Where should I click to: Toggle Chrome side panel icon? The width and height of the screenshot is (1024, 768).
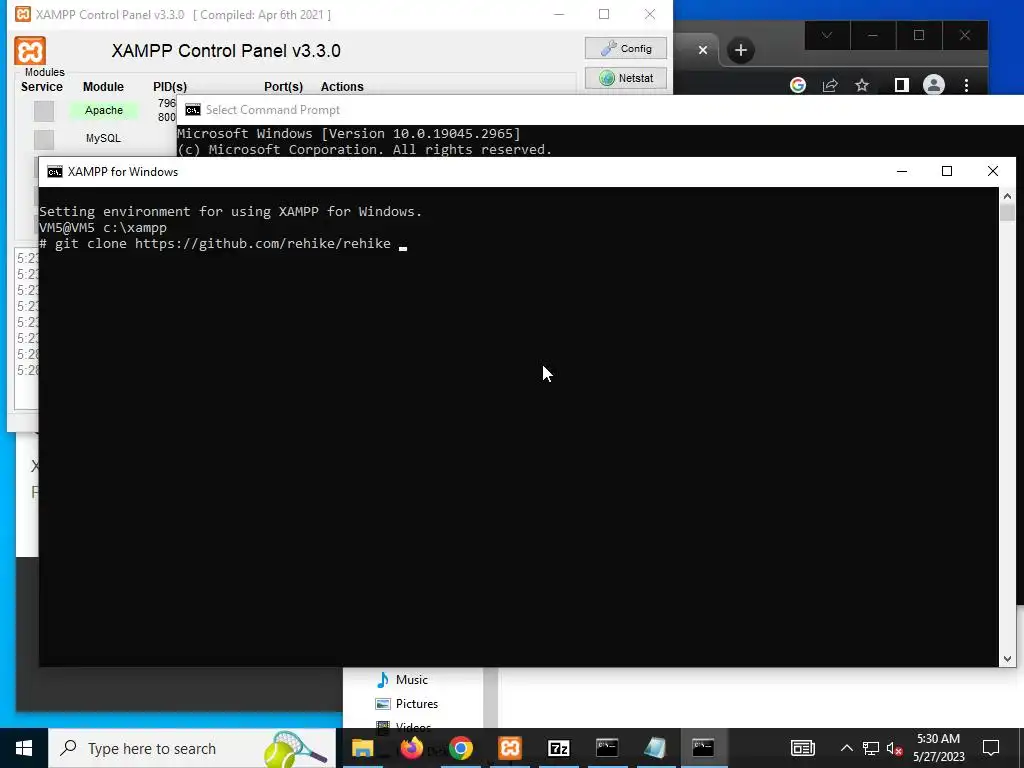901,85
